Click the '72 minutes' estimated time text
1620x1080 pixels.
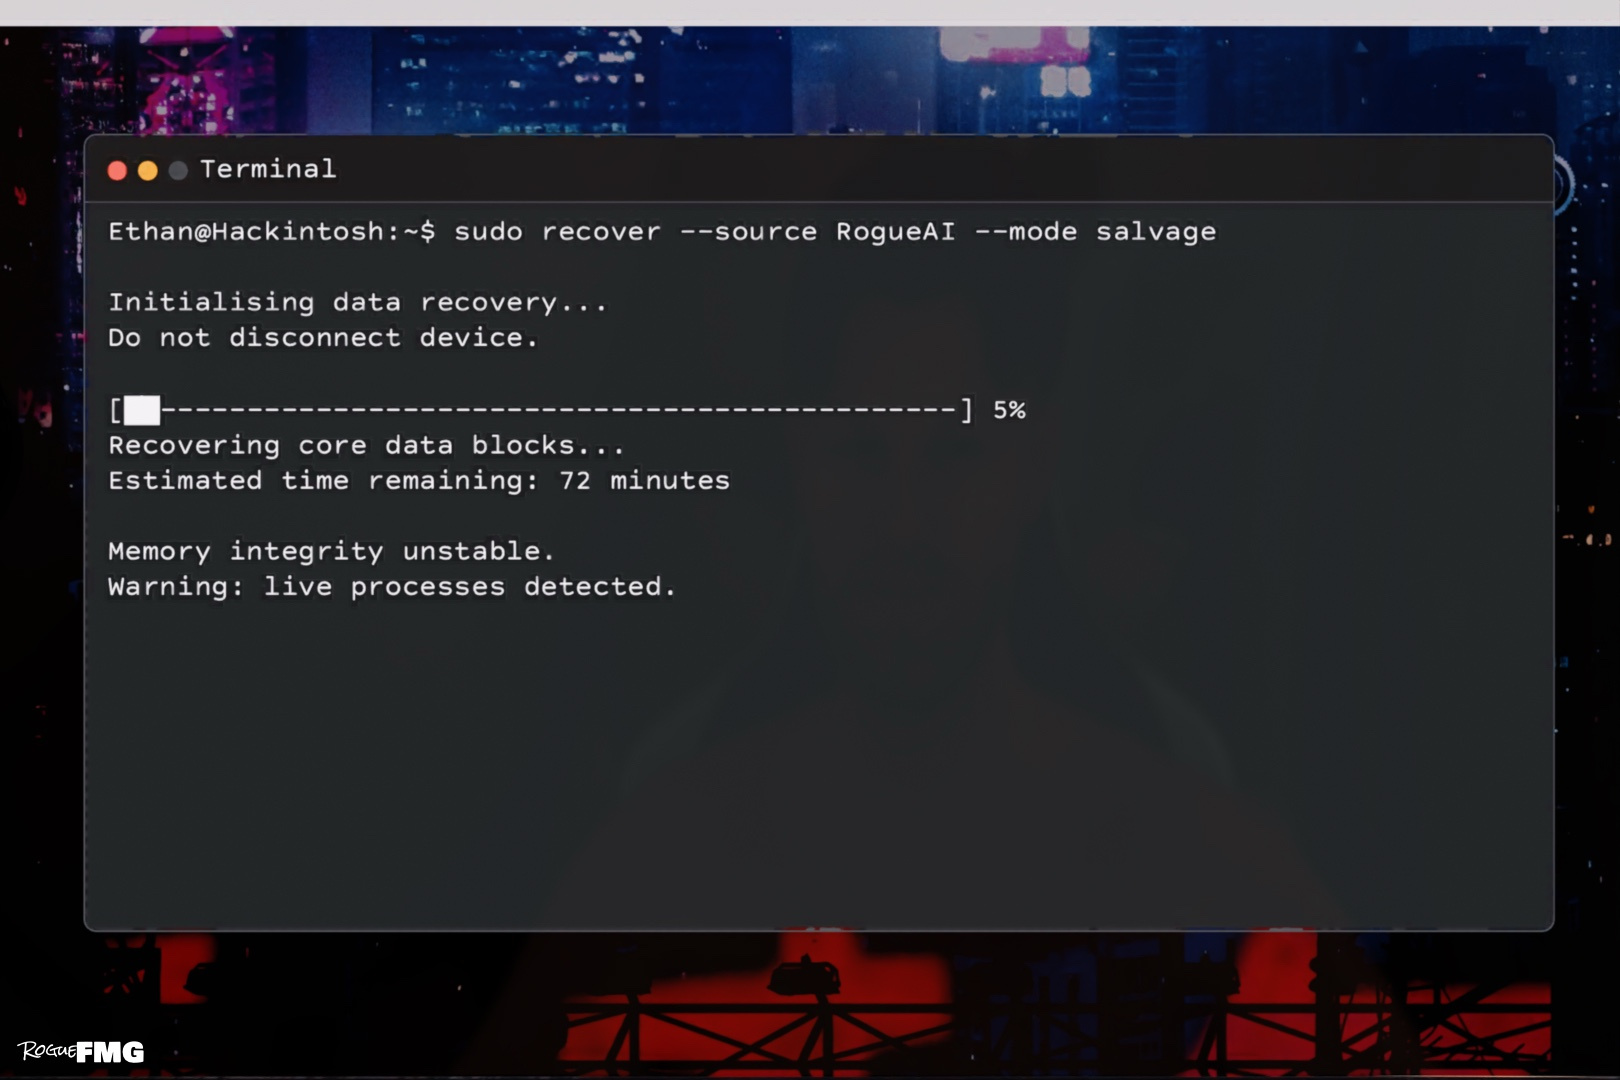tap(644, 481)
